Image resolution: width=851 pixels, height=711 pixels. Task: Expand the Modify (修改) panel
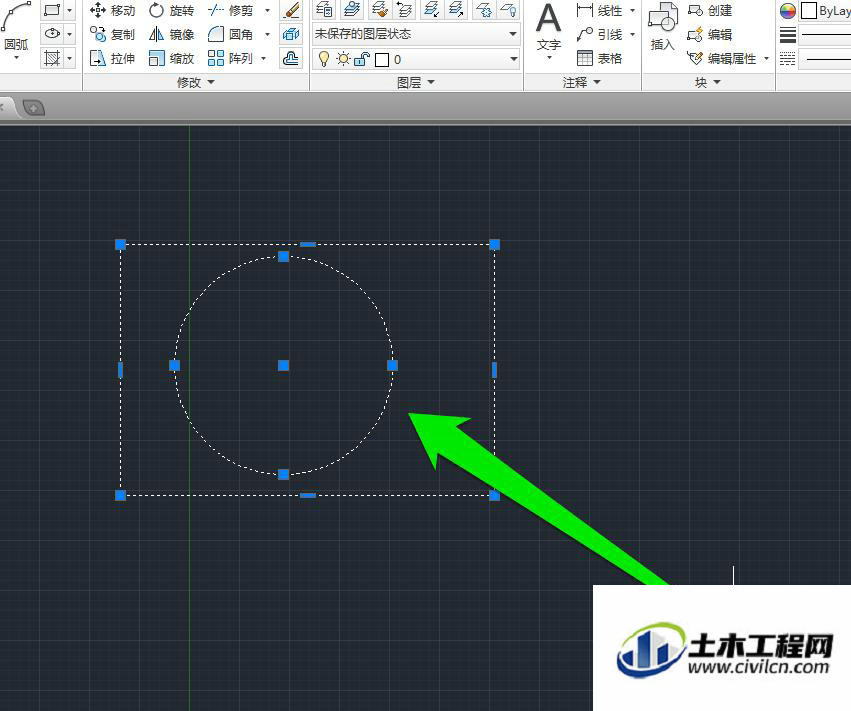(196, 82)
